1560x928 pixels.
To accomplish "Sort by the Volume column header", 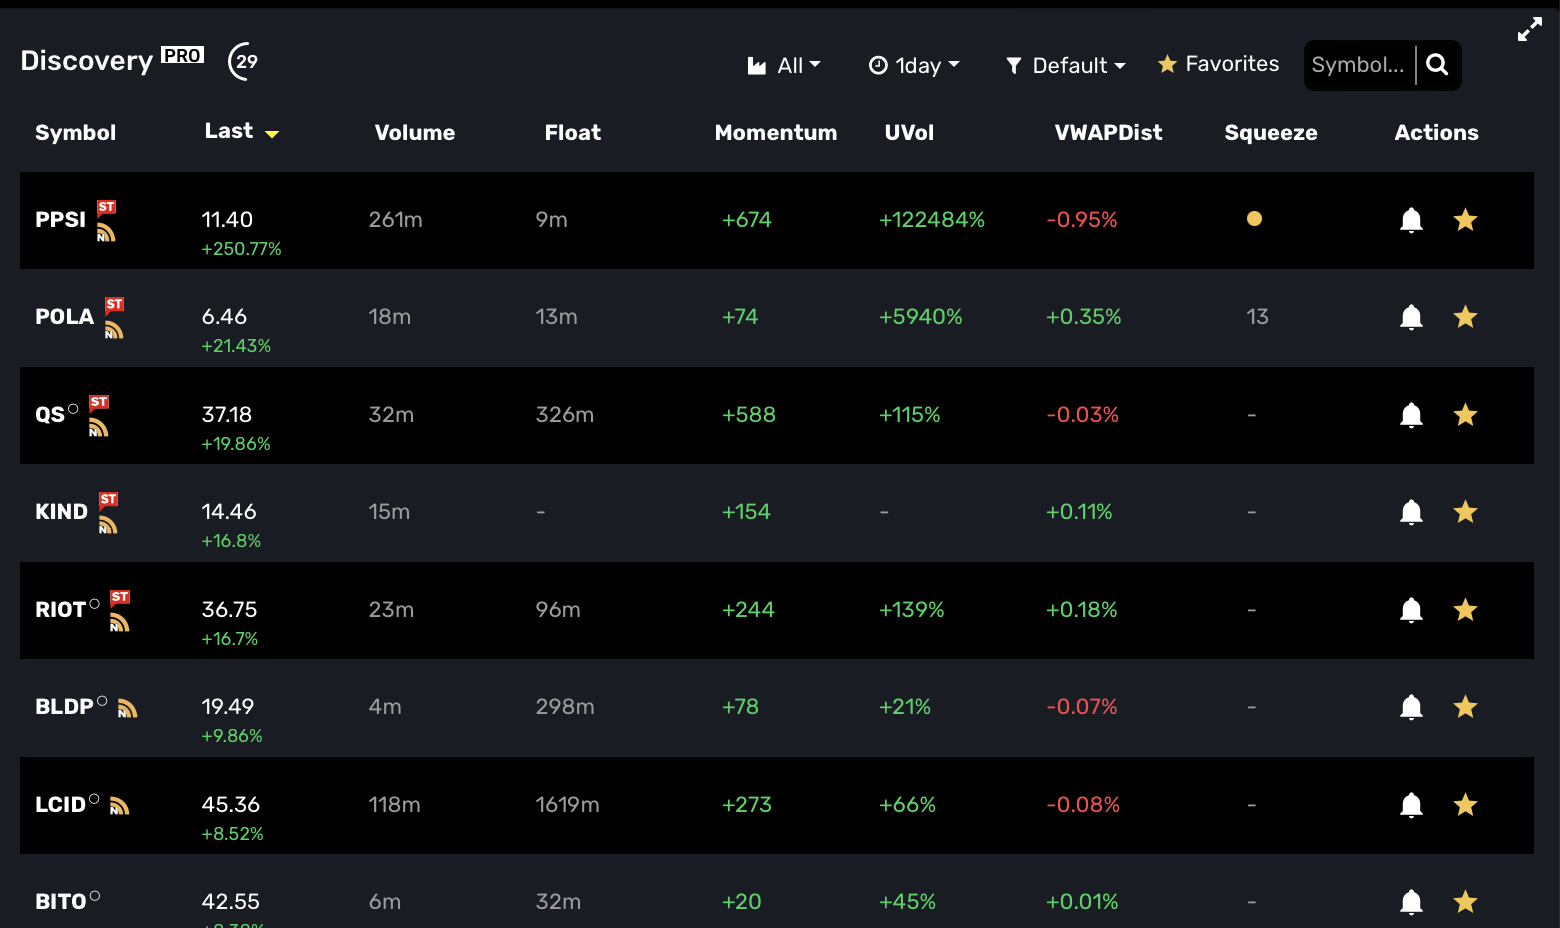I will 414,133.
